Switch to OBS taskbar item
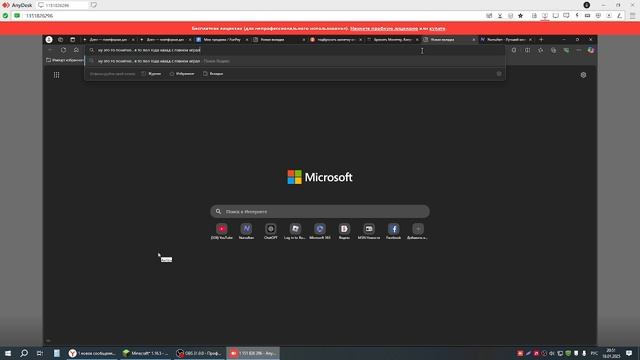The image size is (640, 360). pyautogui.click(x=199, y=353)
